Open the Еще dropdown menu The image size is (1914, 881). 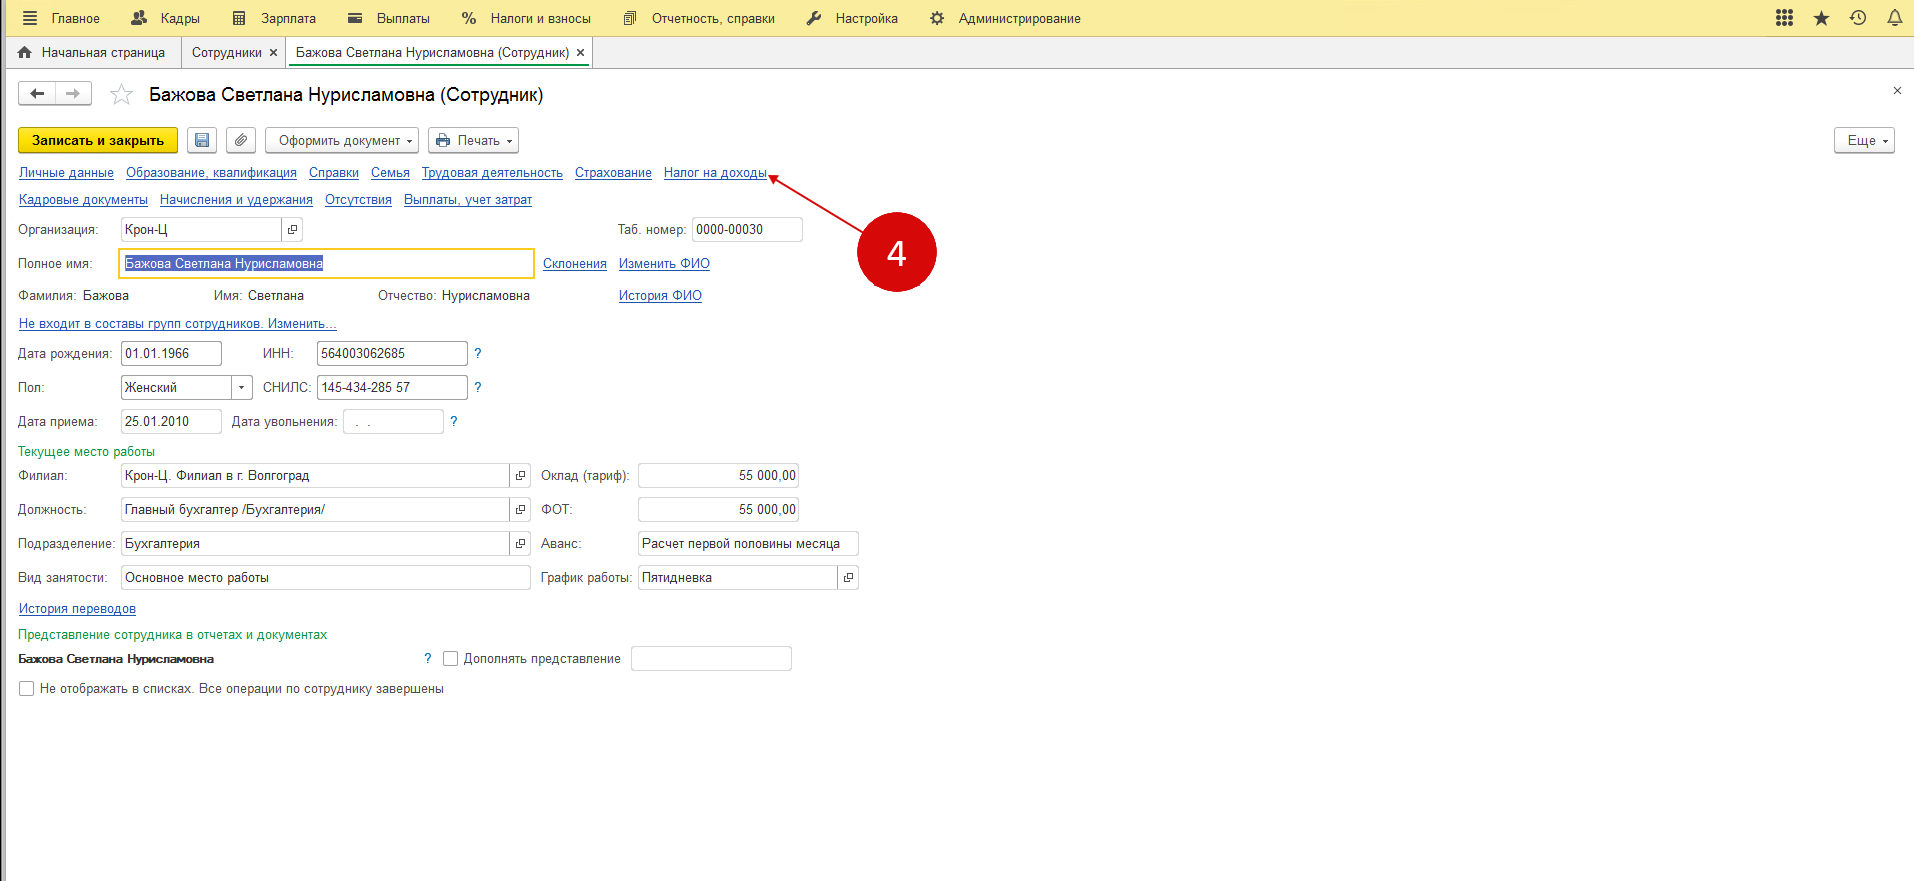(1864, 140)
